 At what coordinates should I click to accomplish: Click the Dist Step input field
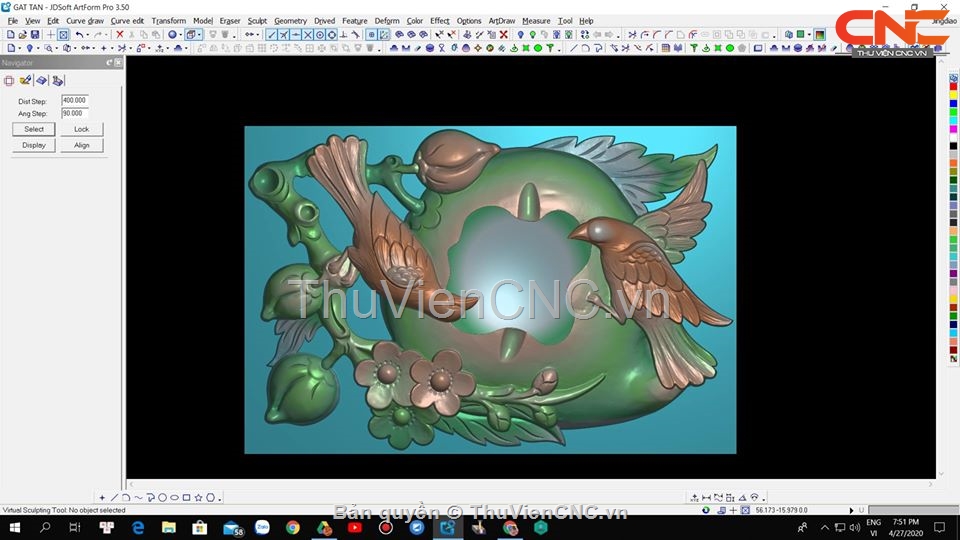pos(75,100)
